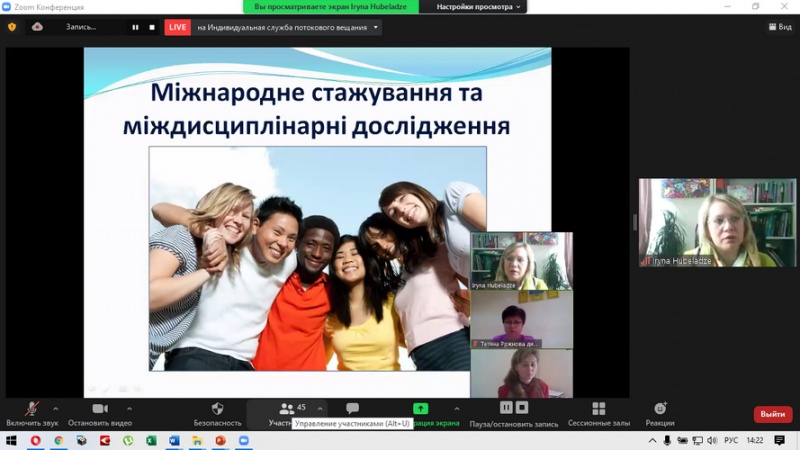This screenshot has width=800, height=450.
Task: Open participants panel icon showing 45
Action: coord(289,408)
